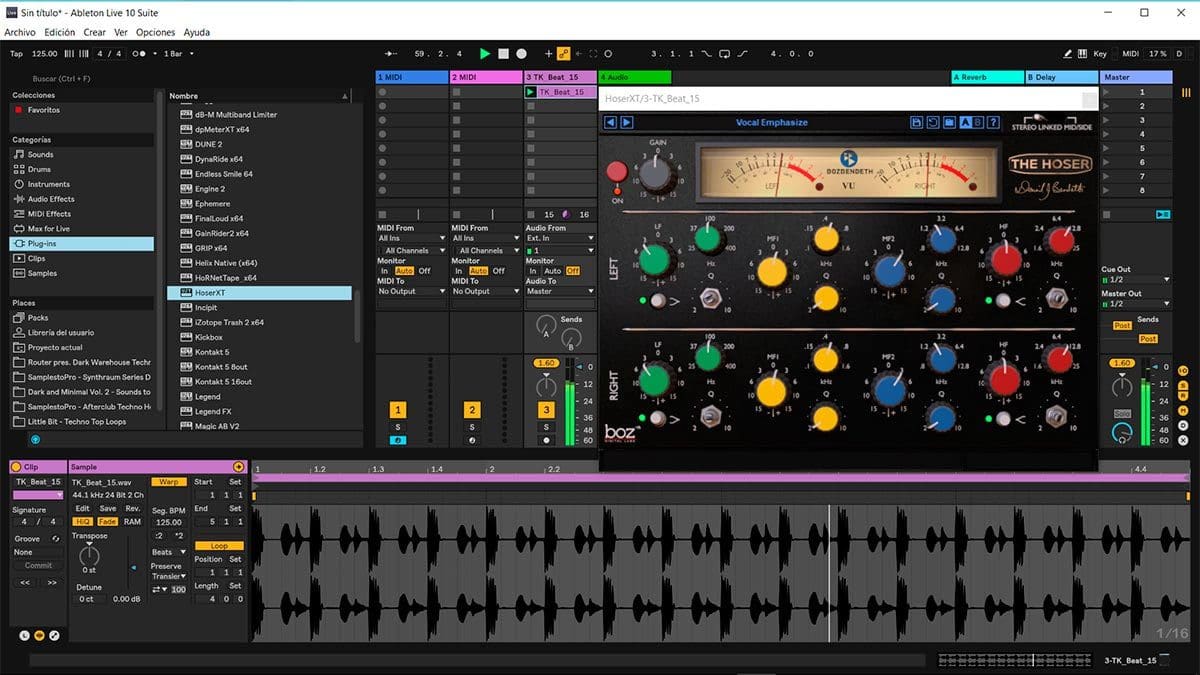Go to next HoserXT preset arrow
This screenshot has height=675, width=1200.
[626, 122]
